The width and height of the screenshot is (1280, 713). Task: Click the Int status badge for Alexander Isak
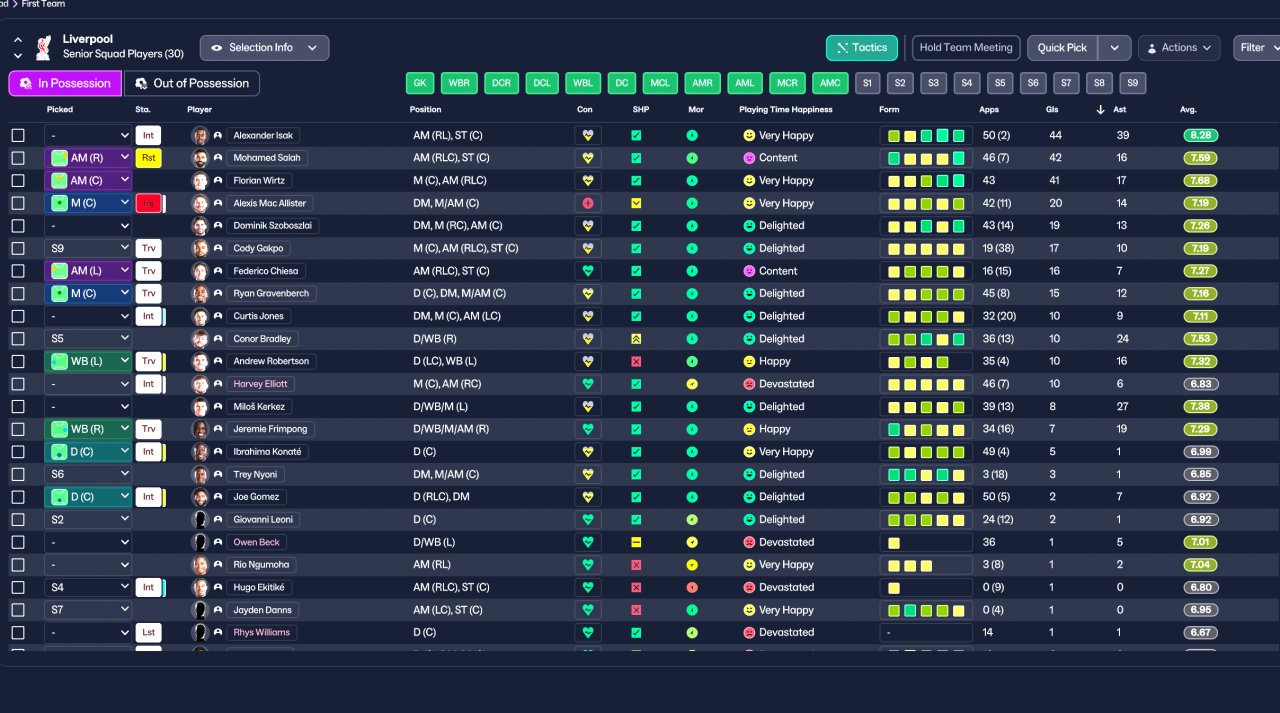click(x=148, y=135)
